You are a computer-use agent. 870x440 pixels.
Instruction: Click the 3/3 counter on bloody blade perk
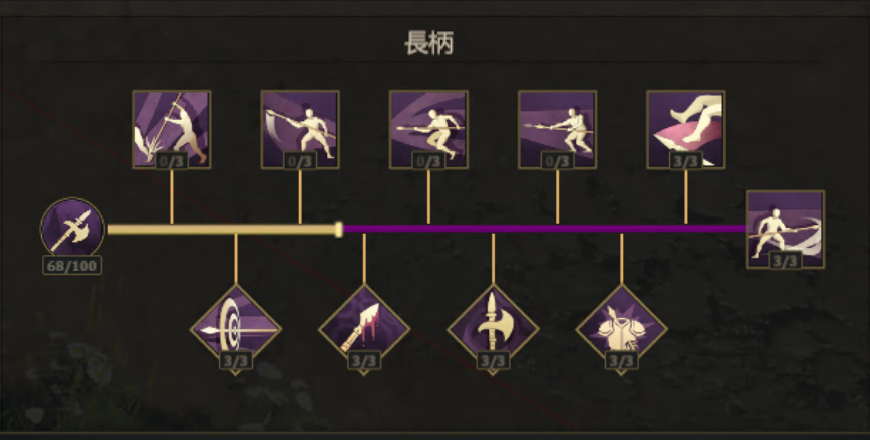pyautogui.click(x=364, y=361)
